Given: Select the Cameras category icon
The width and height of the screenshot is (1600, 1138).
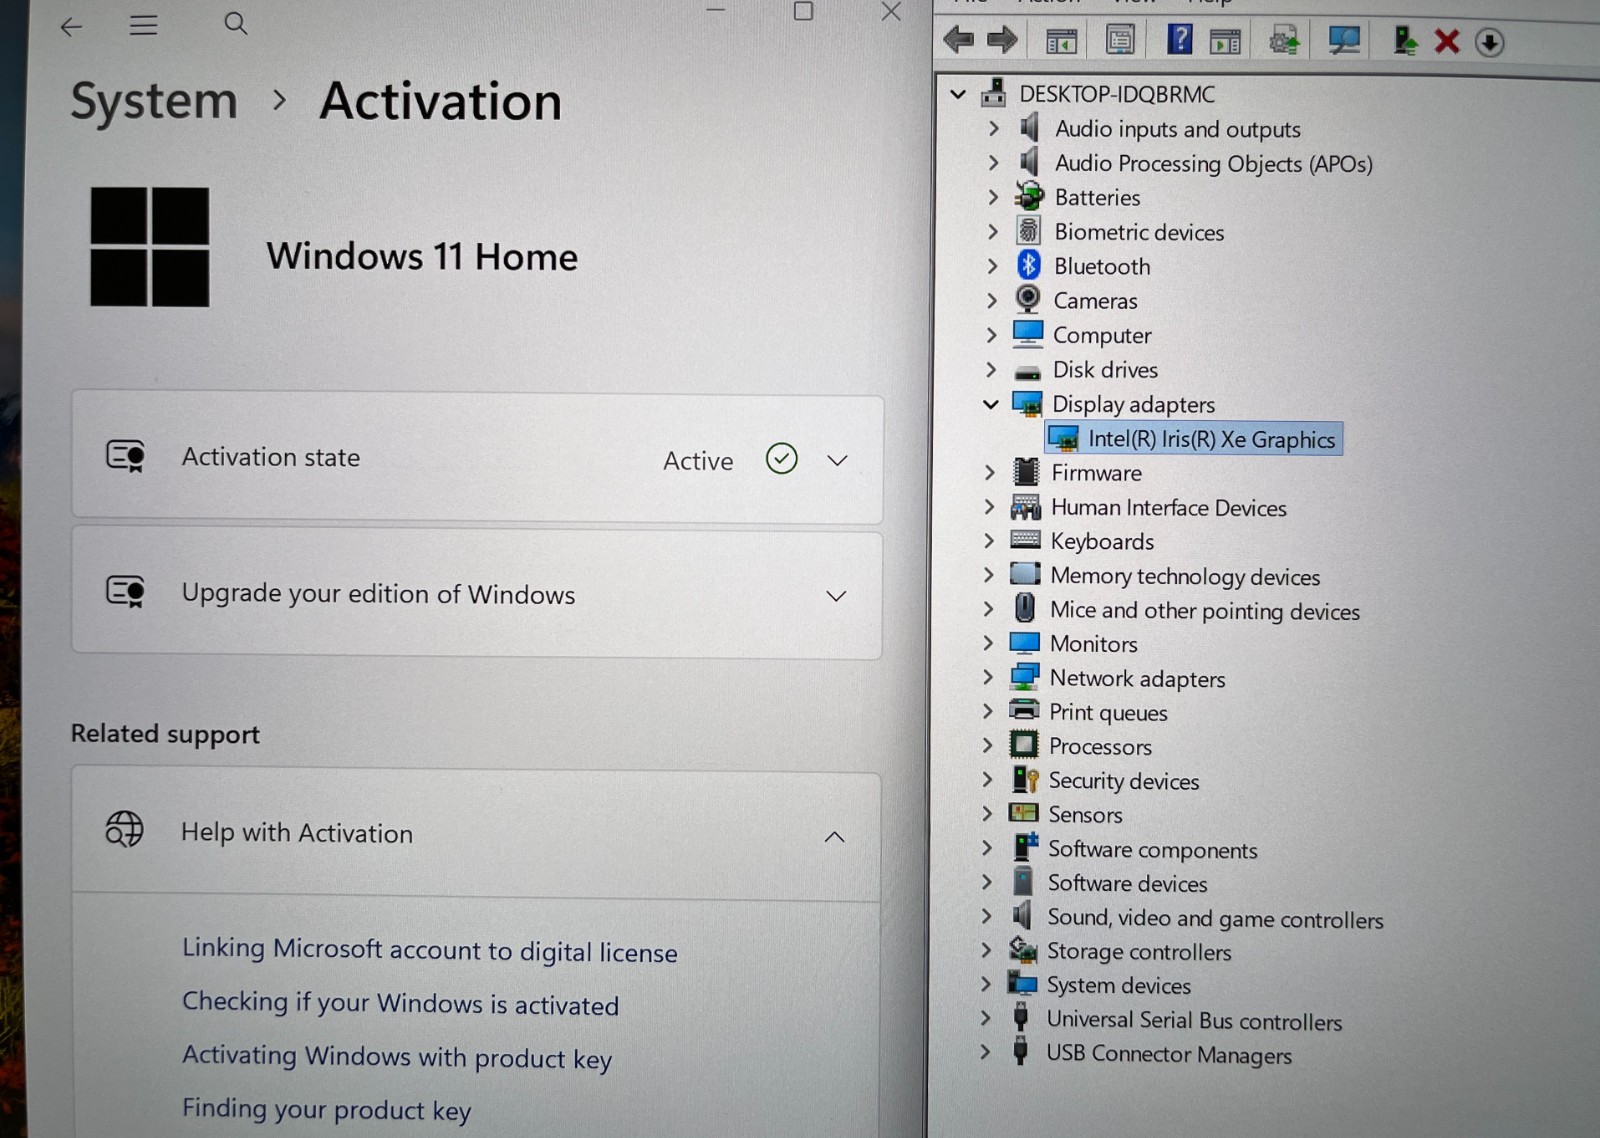Looking at the screenshot, I should click(x=1028, y=299).
